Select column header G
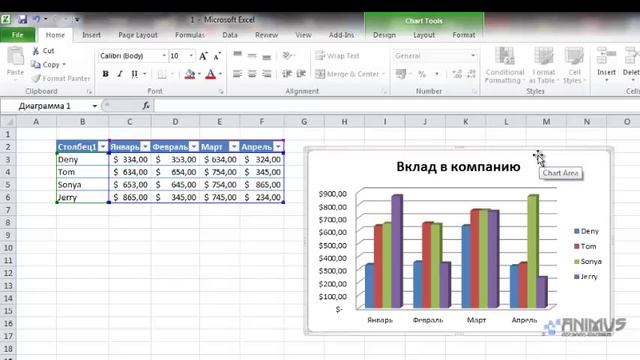The image size is (640, 360). coord(304,122)
